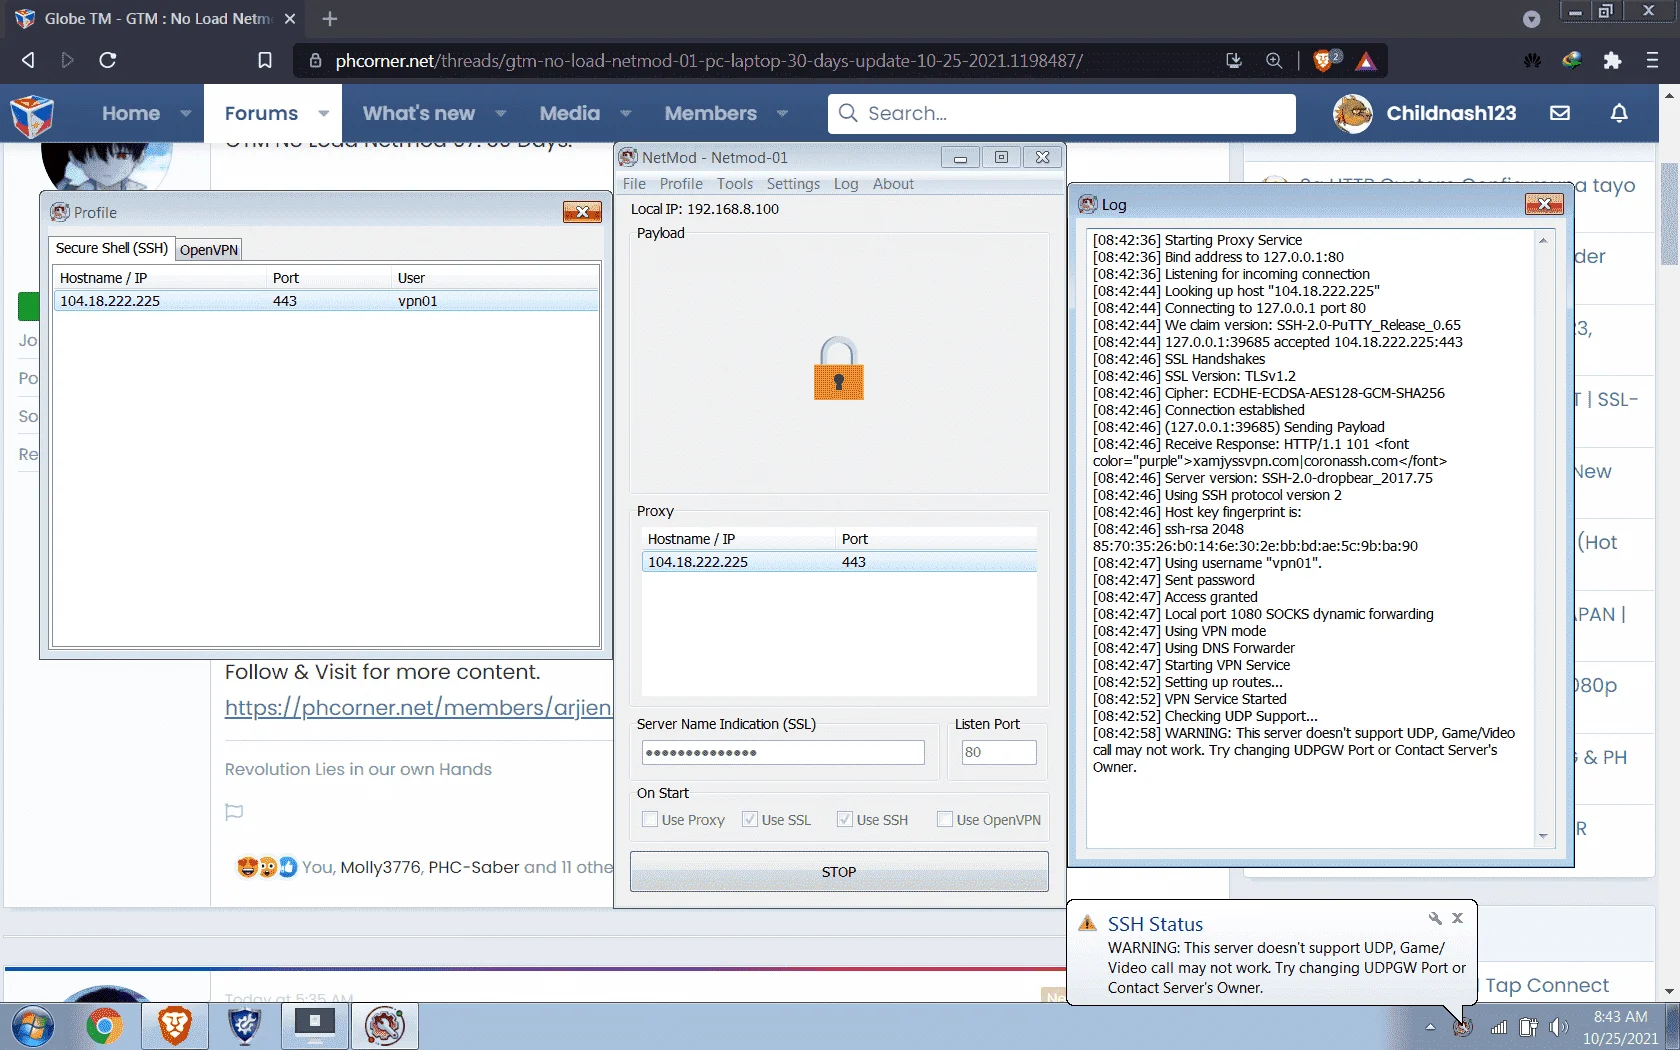1680x1050 pixels.
Task: Dismiss the SSH Status balloon
Action: [x=1458, y=918]
